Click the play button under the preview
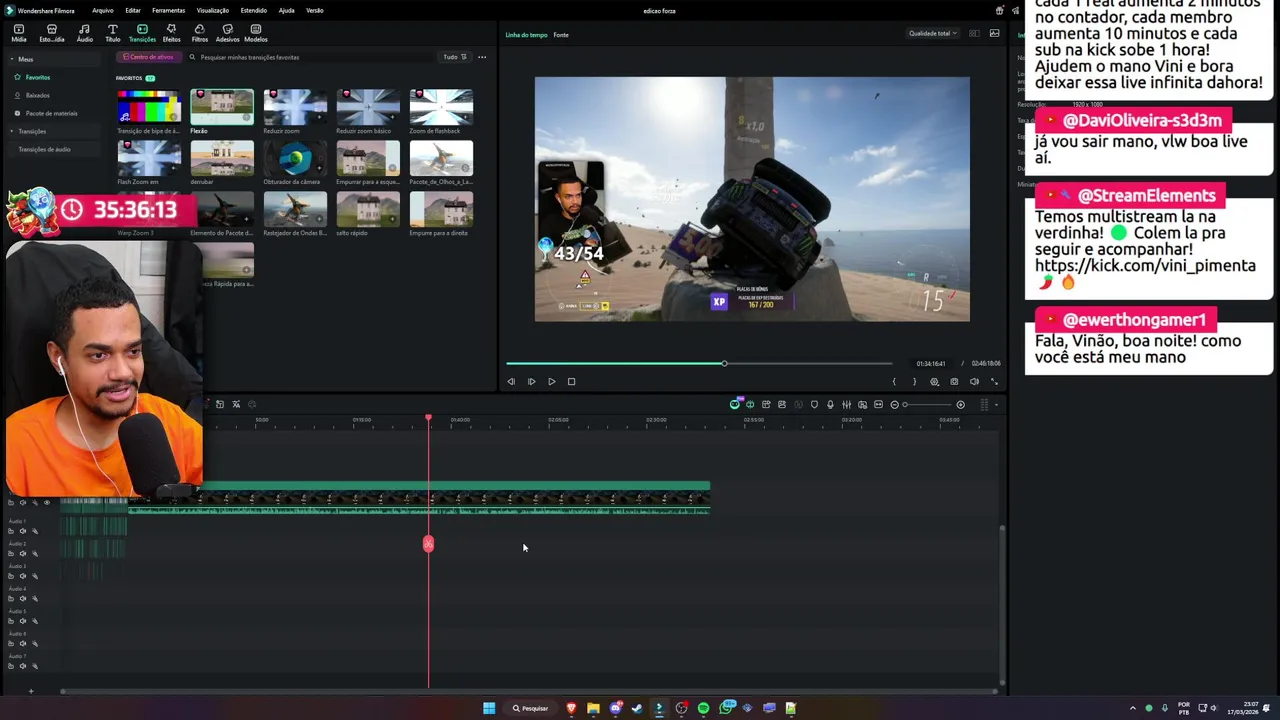 point(551,381)
